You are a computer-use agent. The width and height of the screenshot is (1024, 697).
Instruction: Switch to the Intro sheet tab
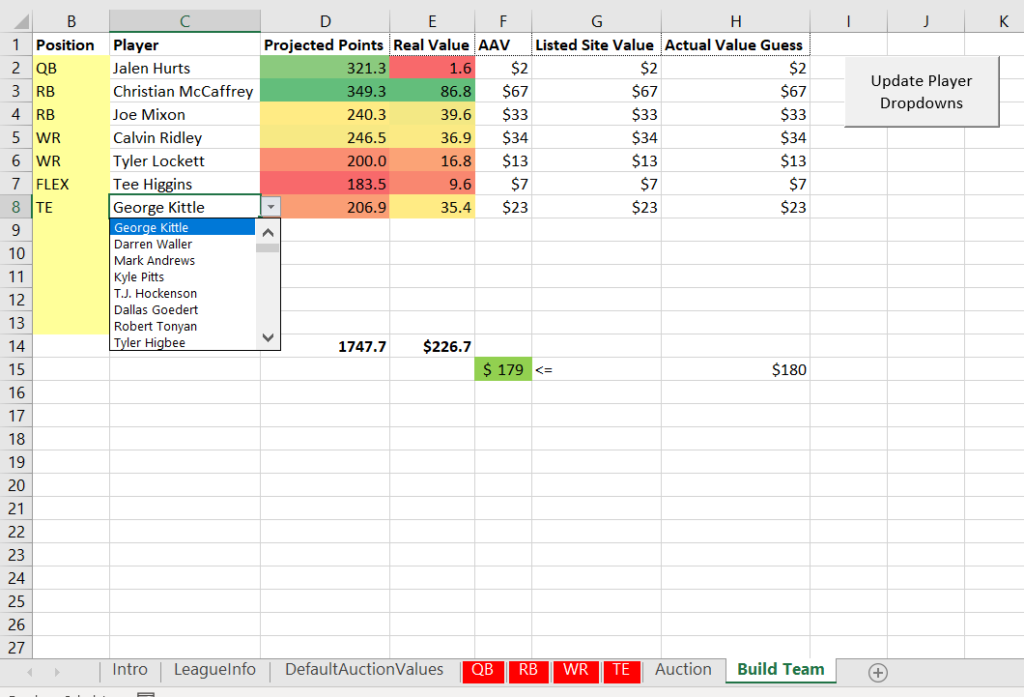click(129, 671)
